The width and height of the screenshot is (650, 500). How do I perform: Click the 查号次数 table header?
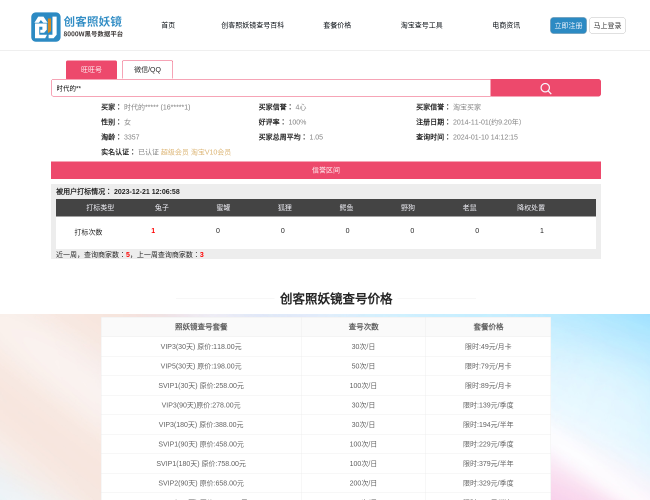point(363,327)
